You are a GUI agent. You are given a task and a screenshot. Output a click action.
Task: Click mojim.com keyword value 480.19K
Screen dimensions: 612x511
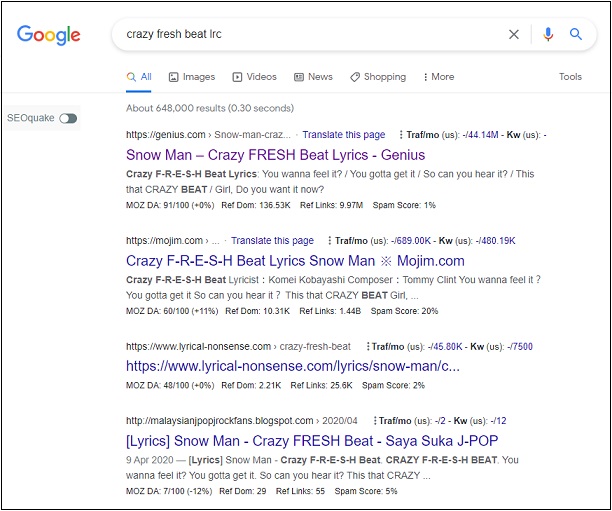pos(497,240)
